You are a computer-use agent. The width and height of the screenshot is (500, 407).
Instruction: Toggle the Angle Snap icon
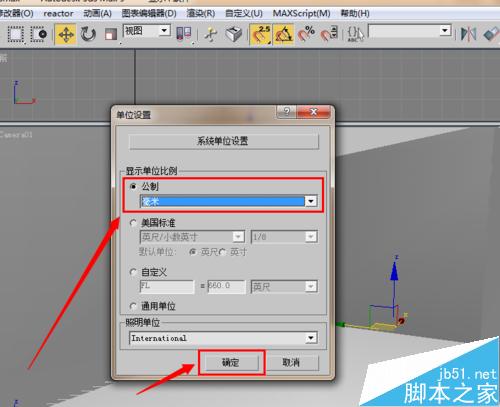click(284, 34)
